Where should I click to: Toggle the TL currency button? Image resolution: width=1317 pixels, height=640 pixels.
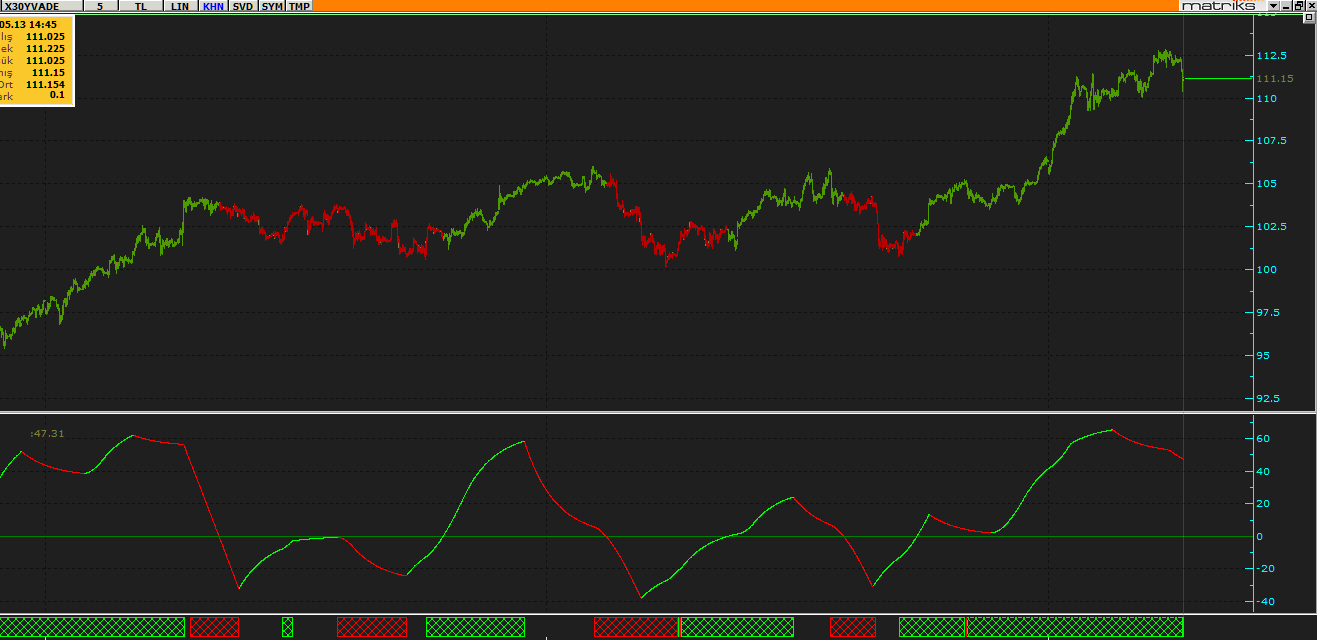(140, 6)
